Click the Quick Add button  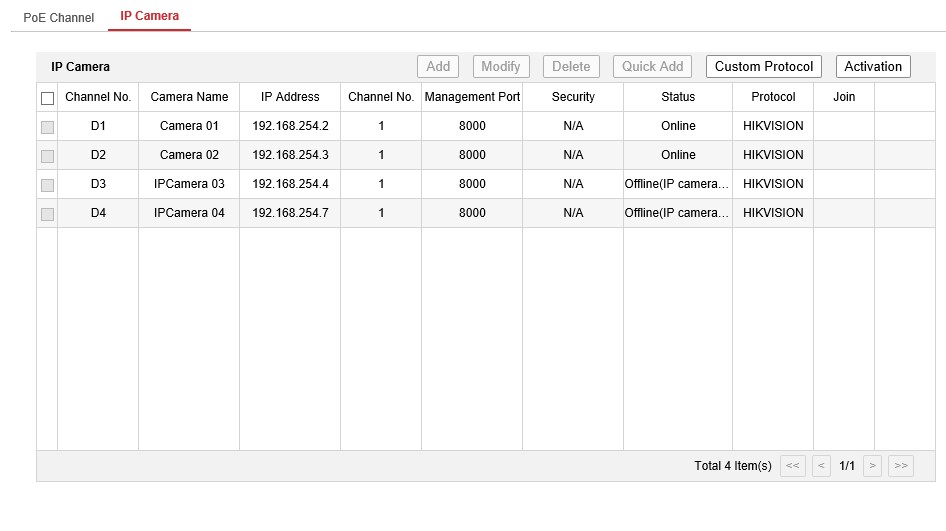(652, 67)
